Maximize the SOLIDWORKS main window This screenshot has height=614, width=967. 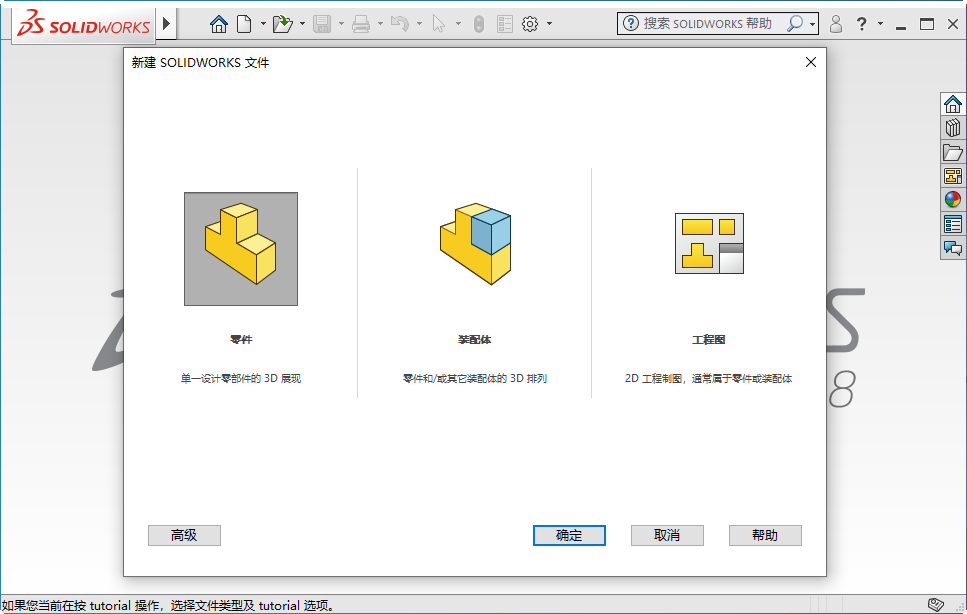(x=927, y=24)
